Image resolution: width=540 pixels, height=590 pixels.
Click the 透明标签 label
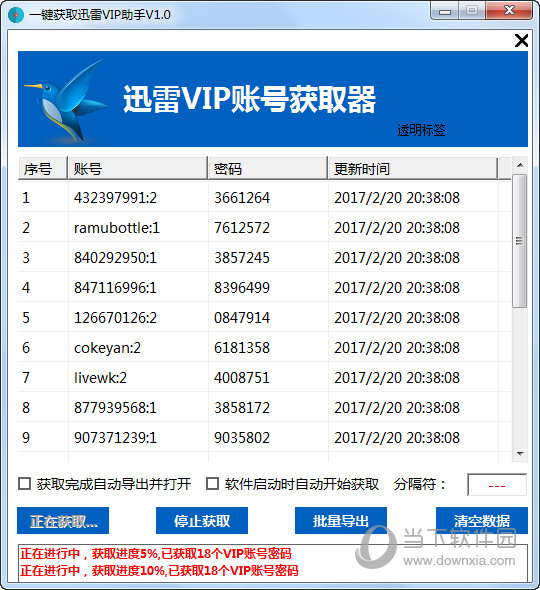pos(421,130)
